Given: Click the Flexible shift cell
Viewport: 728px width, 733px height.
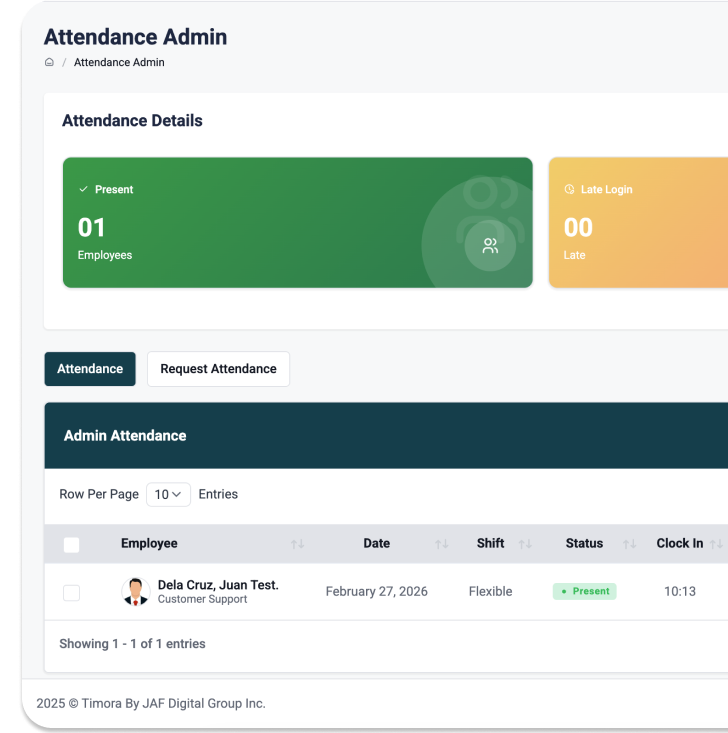Looking at the screenshot, I should tap(490, 591).
